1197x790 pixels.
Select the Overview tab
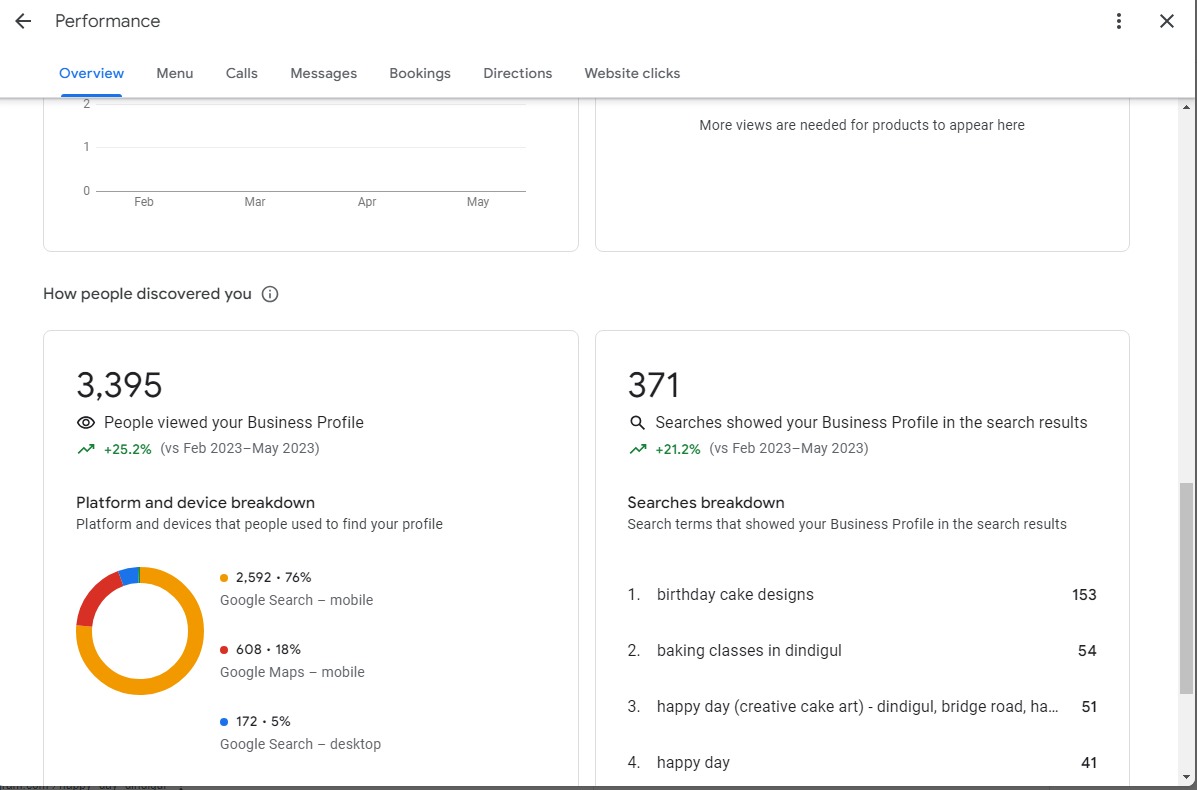pyautogui.click(x=92, y=73)
